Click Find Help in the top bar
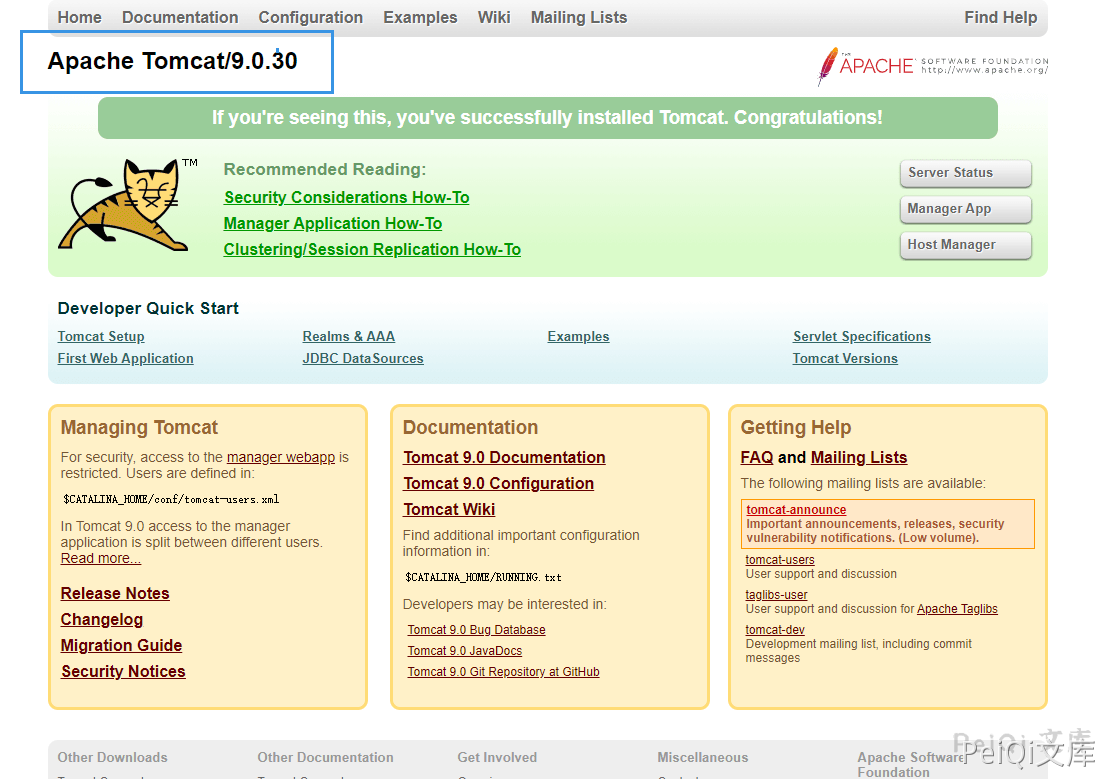Viewport: 1104px width, 779px height. point(1000,18)
